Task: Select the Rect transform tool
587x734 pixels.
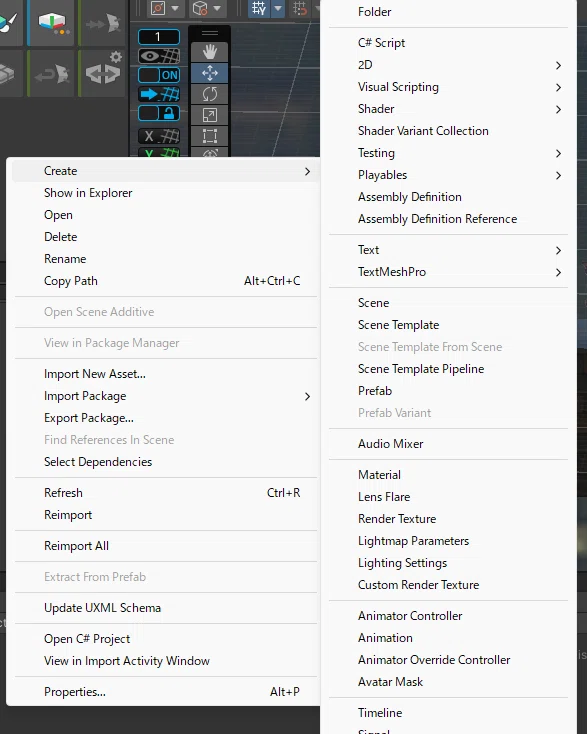Action: pyautogui.click(x=210, y=136)
